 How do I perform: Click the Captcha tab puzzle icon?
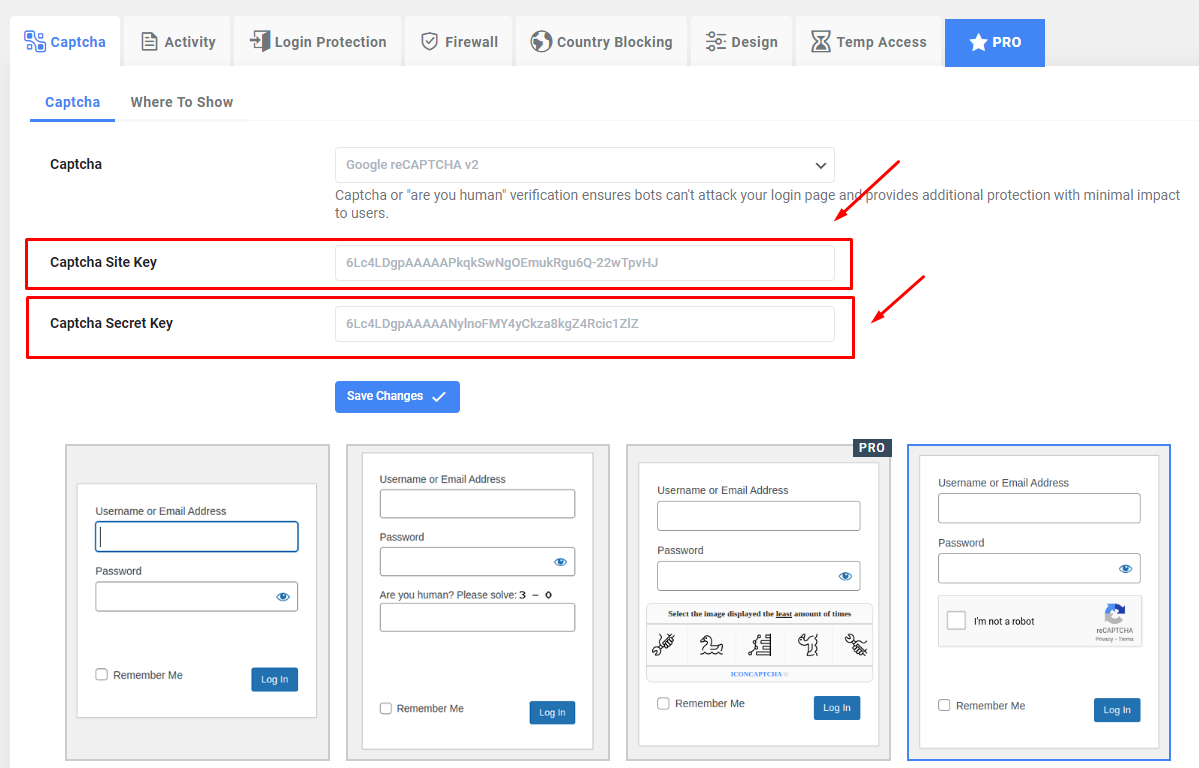click(34, 41)
